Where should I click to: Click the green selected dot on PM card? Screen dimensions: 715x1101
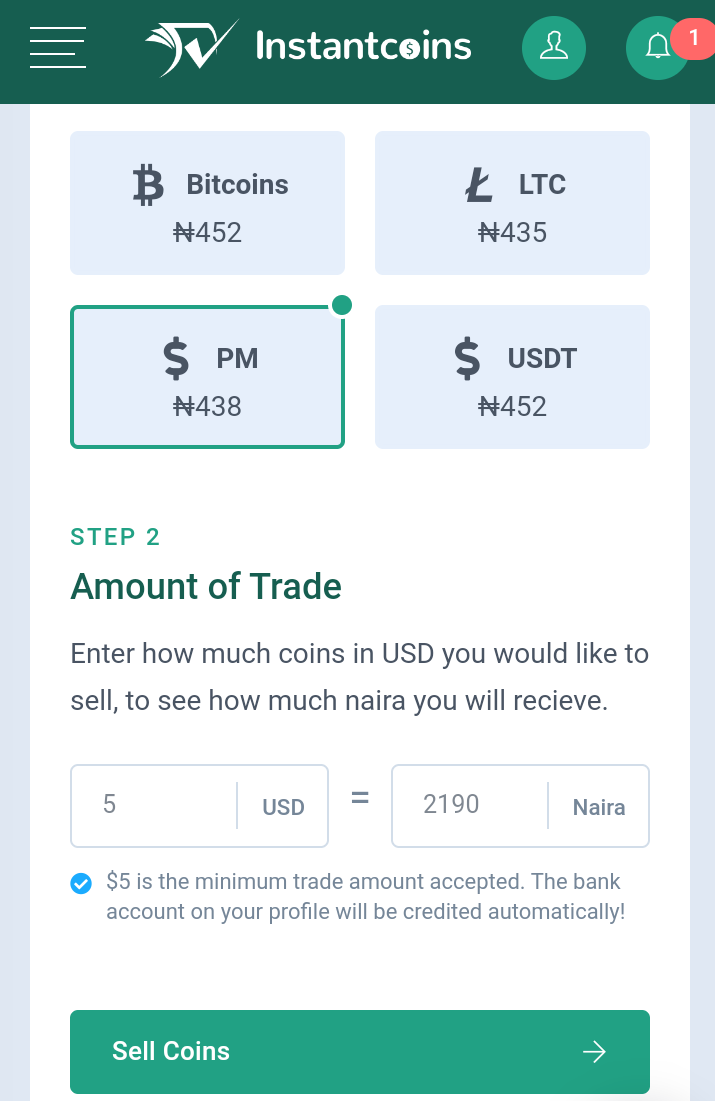pos(341,305)
